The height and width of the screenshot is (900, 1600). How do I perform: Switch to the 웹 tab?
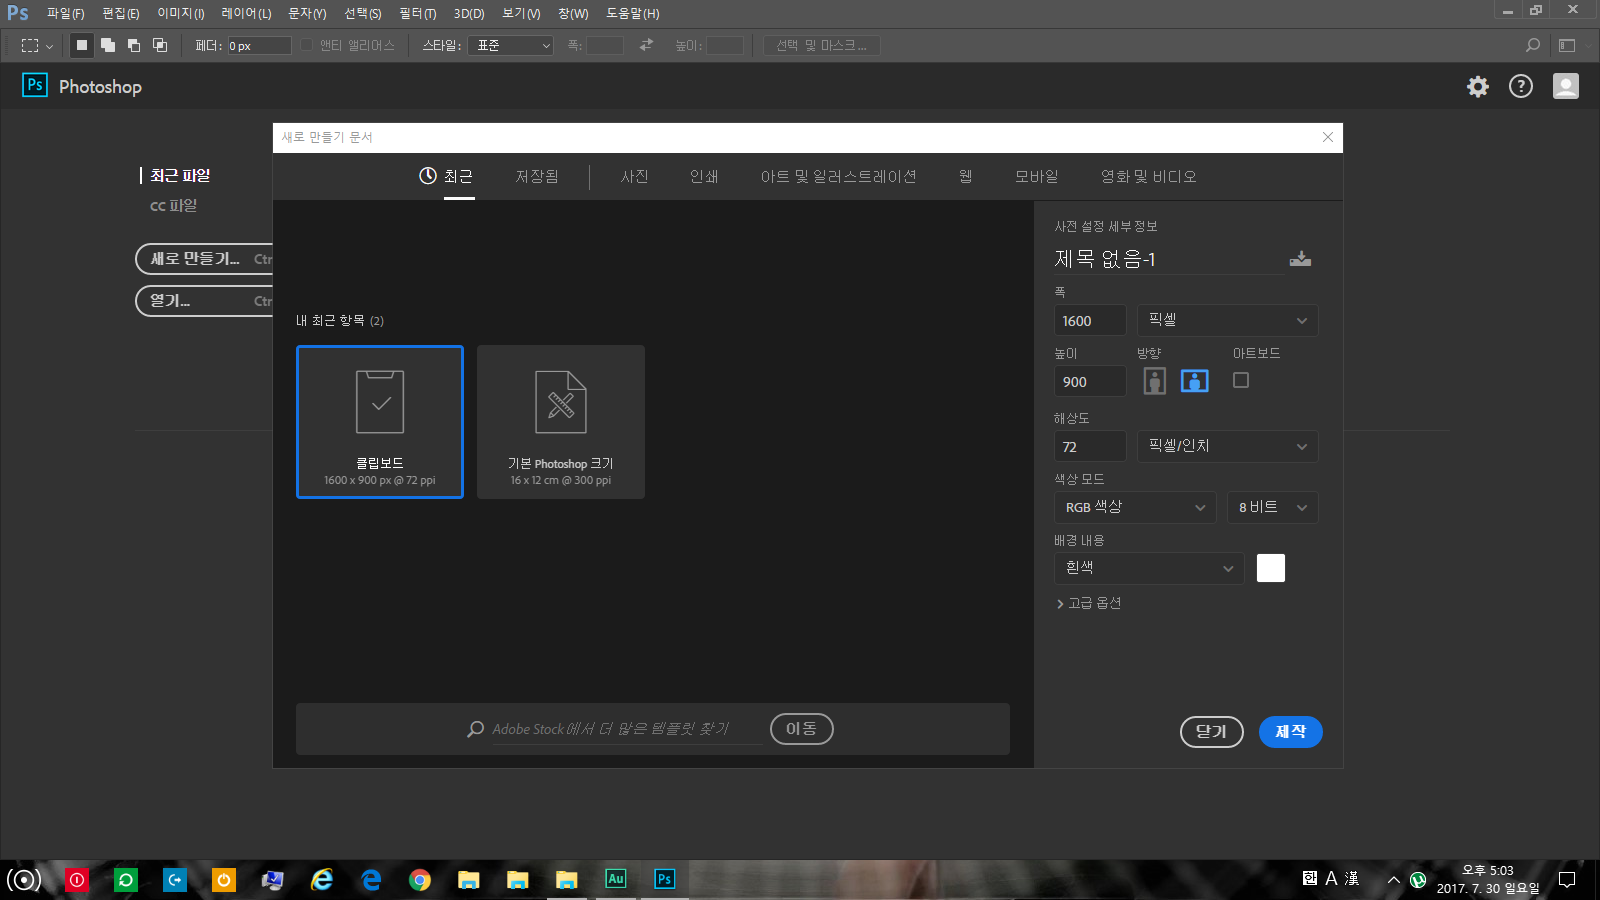click(x=966, y=176)
